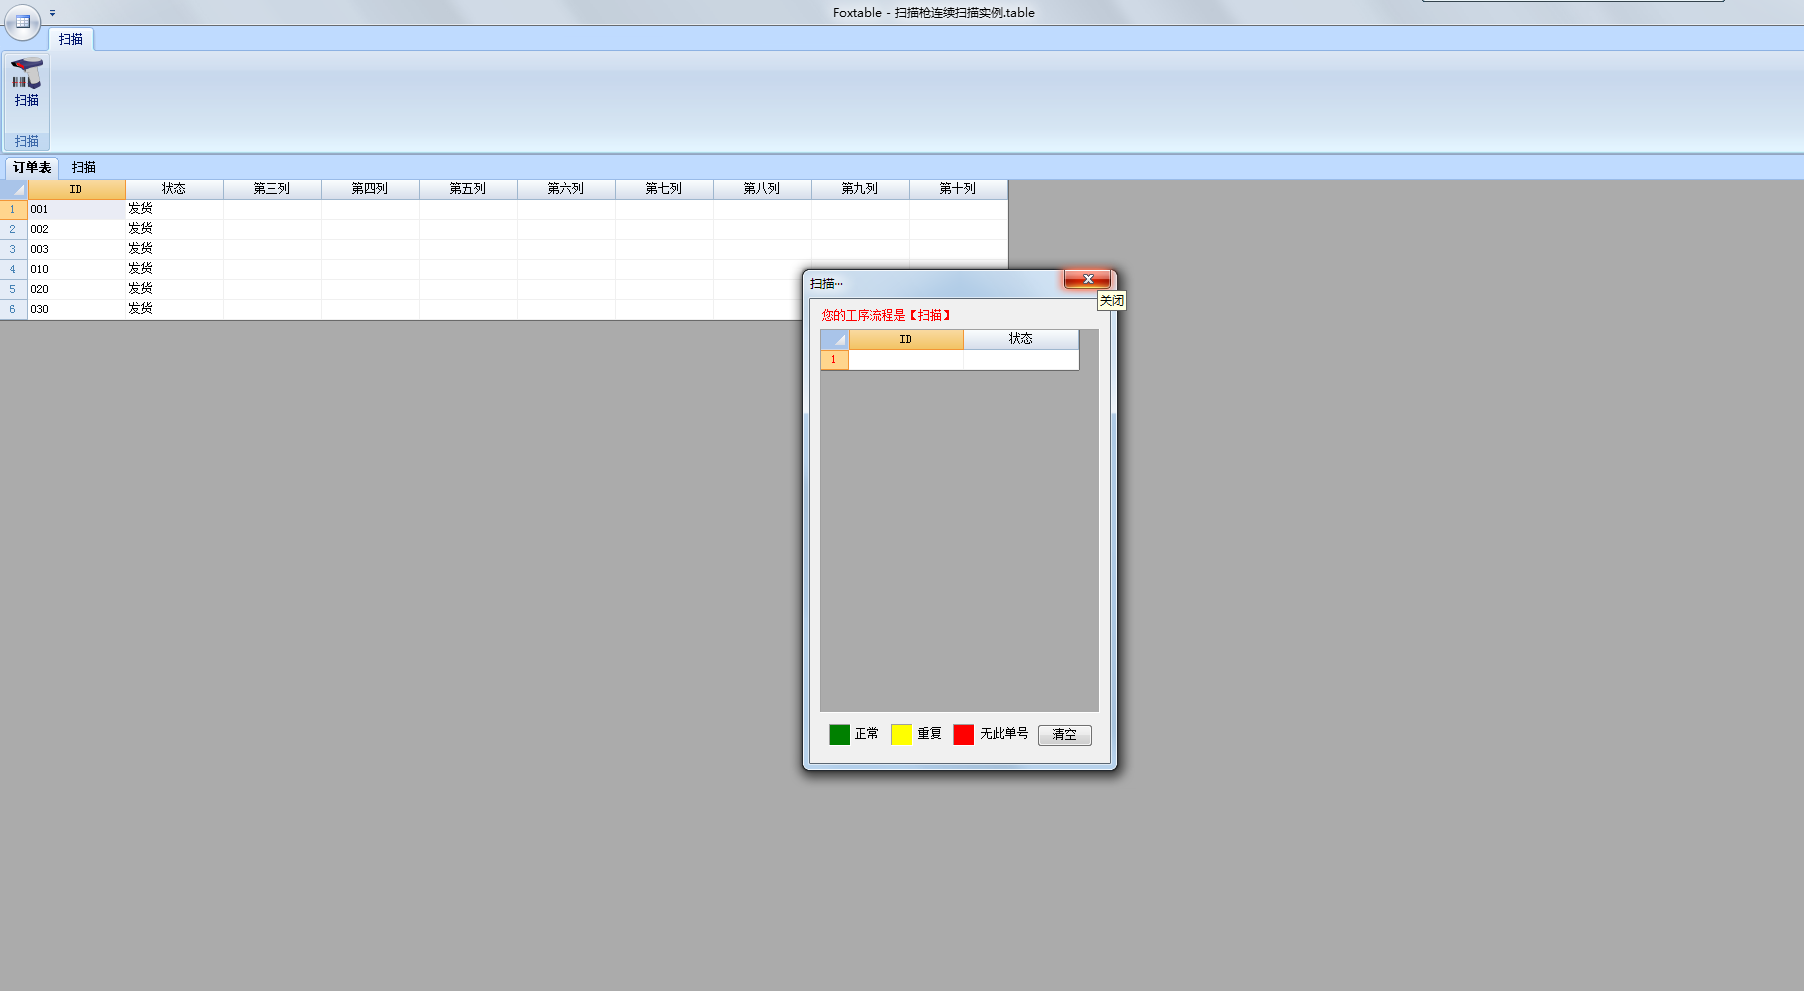The width and height of the screenshot is (1804, 991).
Task: Expand the quick access toolbar dropdown arrow
Action: [53, 13]
